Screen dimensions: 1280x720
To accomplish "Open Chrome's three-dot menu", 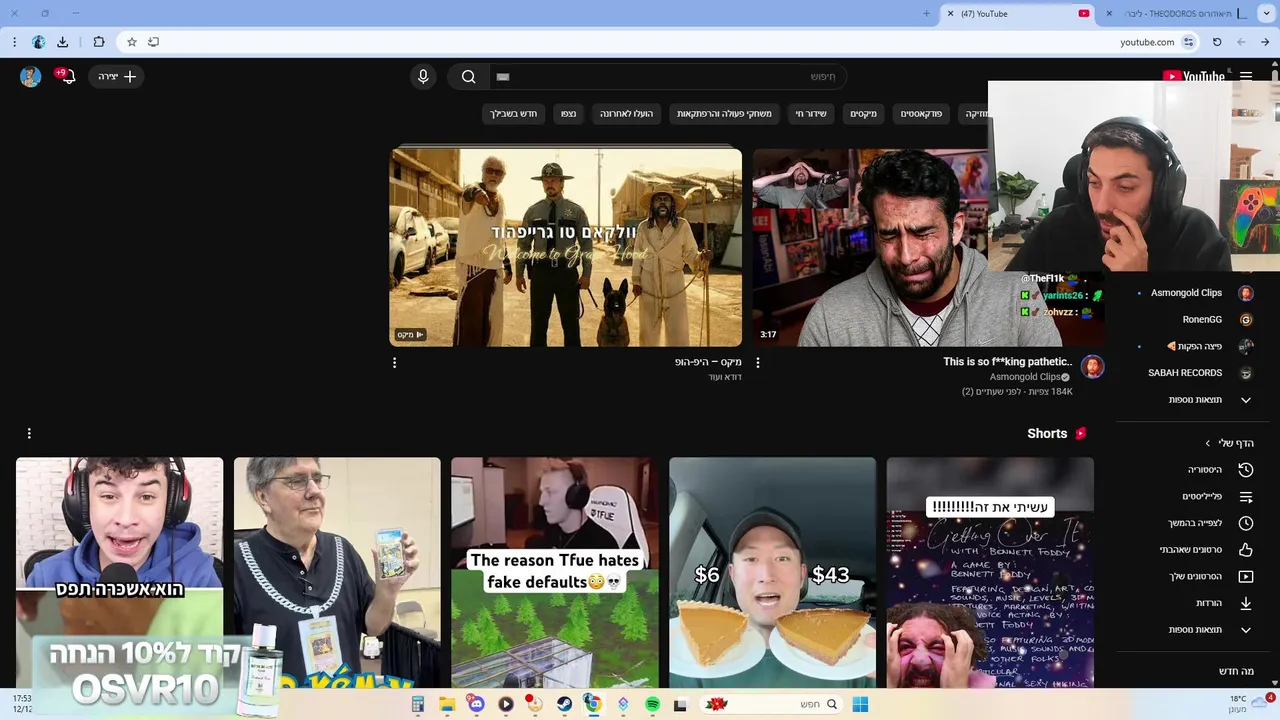I will coord(14,42).
